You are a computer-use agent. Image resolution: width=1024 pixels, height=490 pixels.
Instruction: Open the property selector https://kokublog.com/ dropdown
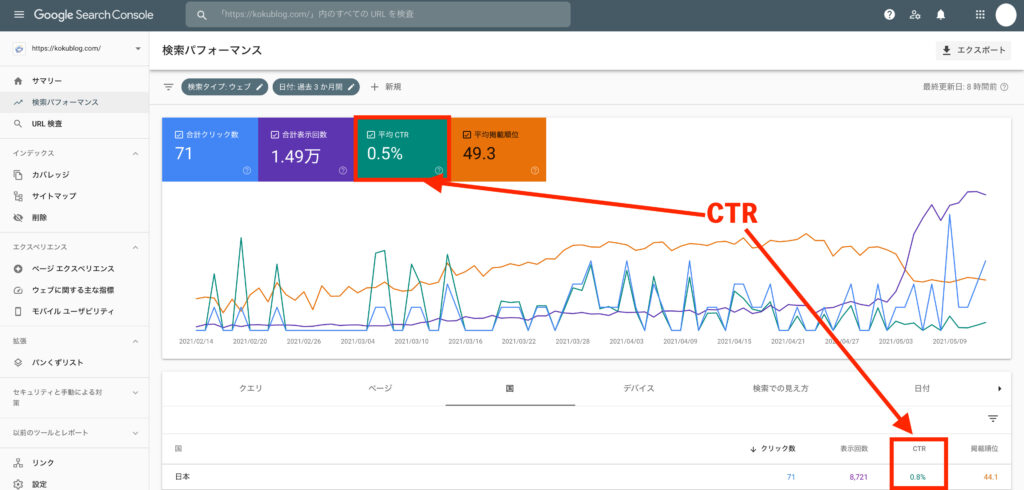(x=77, y=48)
